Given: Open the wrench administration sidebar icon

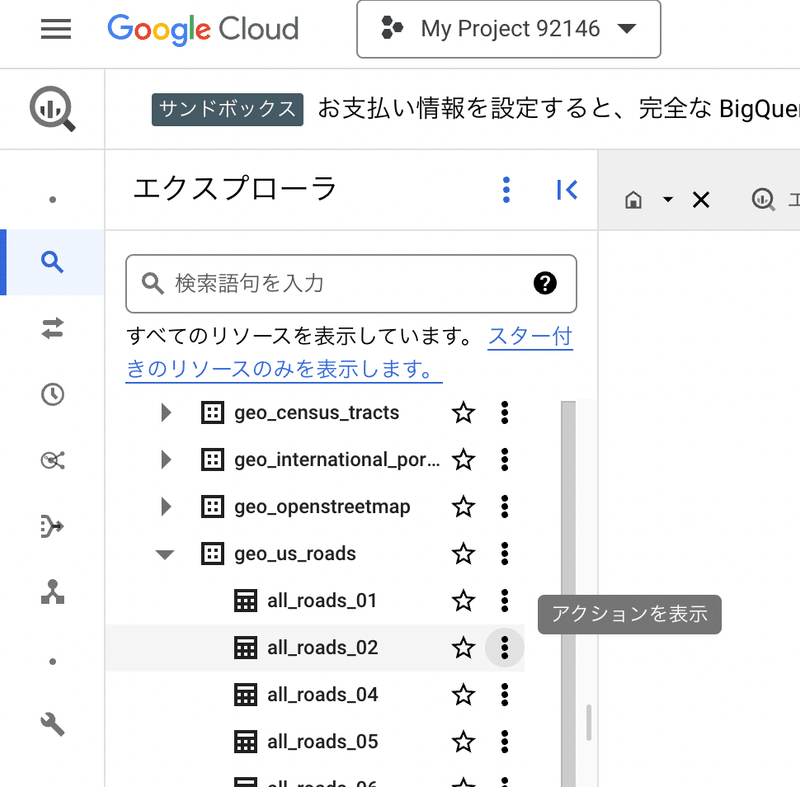Looking at the screenshot, I should pos(52,724).
